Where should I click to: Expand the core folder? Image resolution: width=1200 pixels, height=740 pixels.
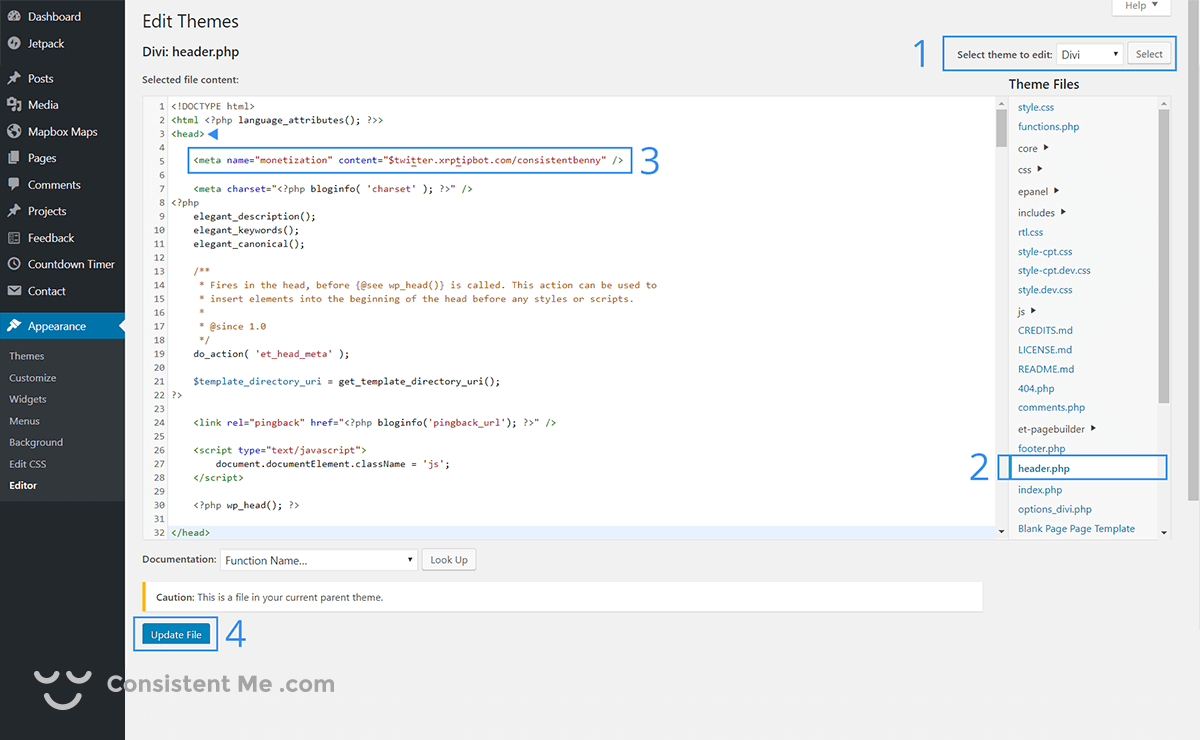1033,148
